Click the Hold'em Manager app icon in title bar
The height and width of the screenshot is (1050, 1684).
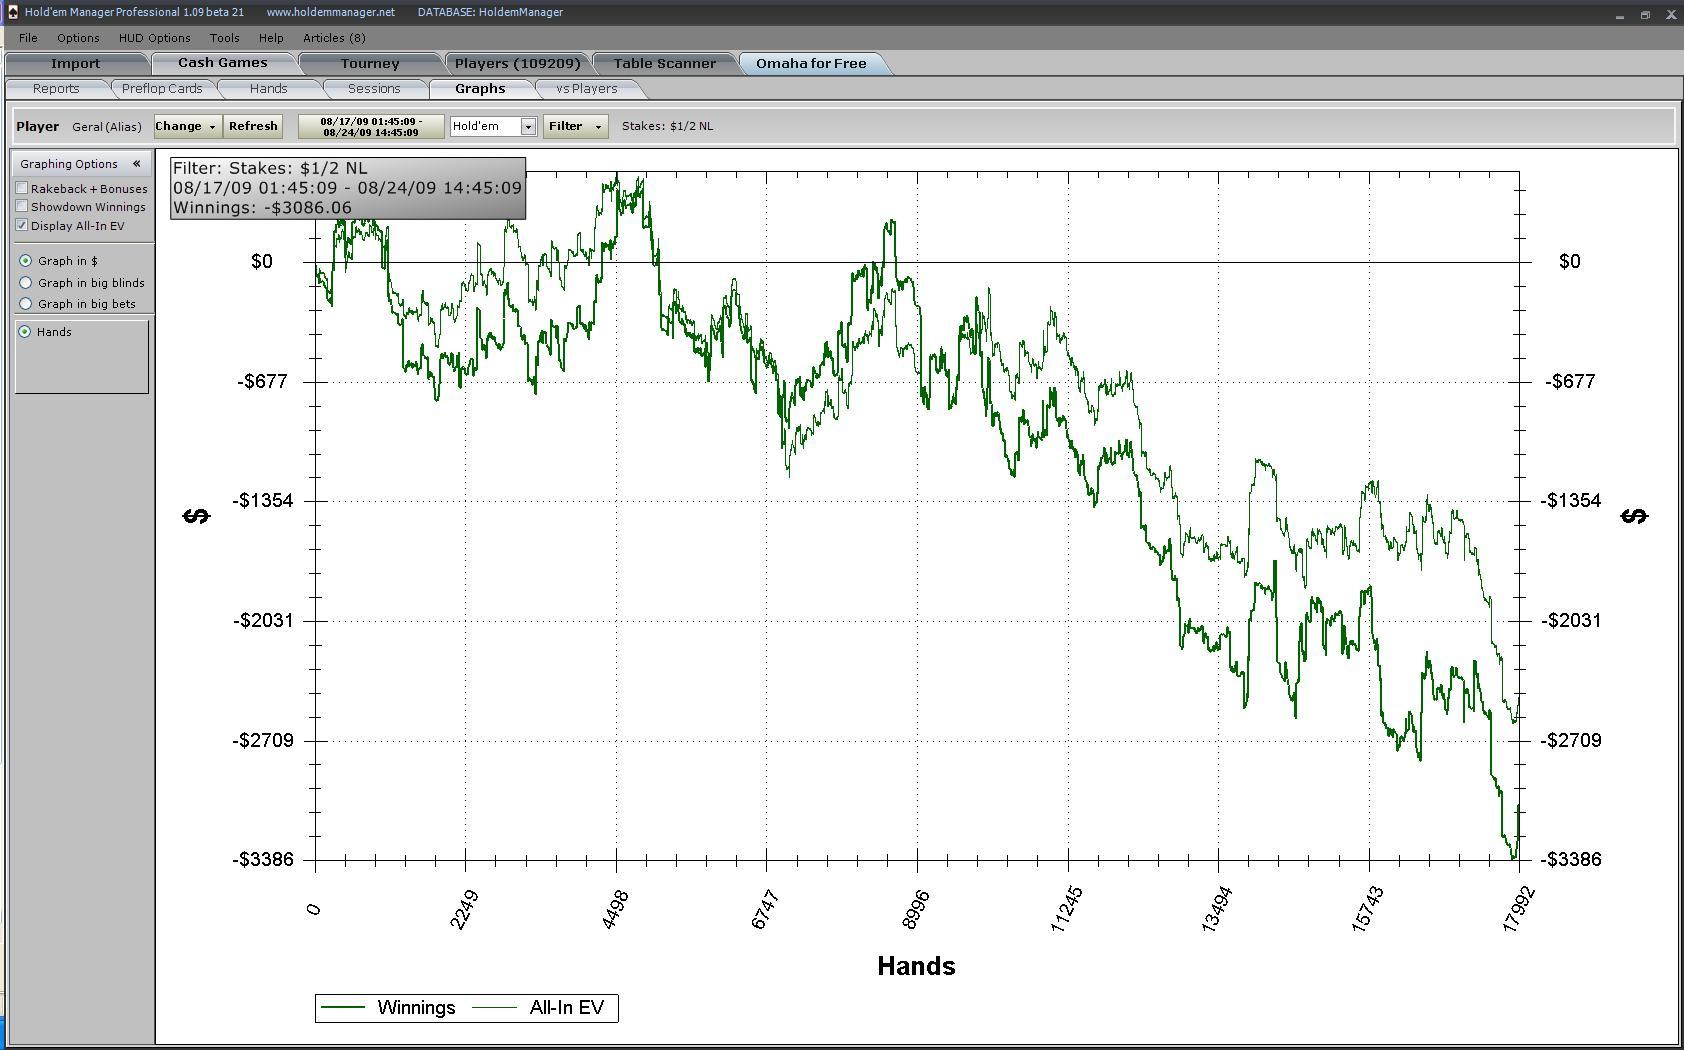click(12, 12)
